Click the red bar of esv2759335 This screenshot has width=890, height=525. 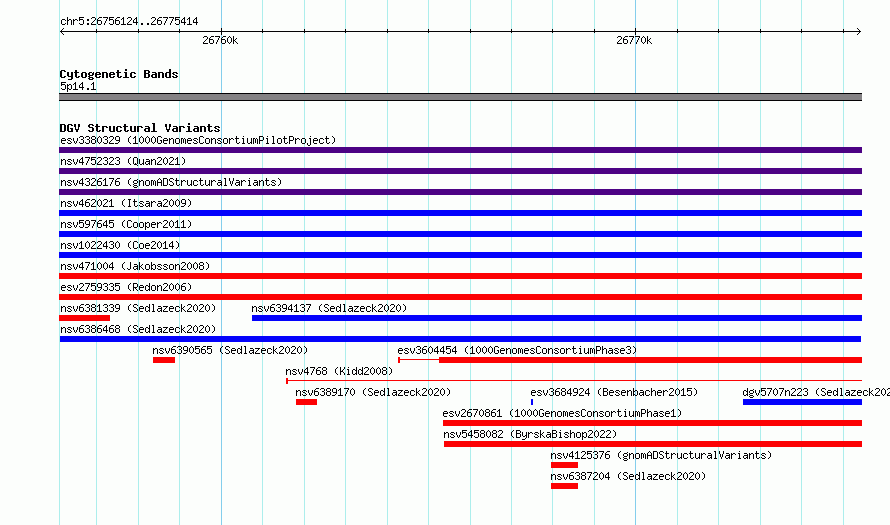pos(460,297)
